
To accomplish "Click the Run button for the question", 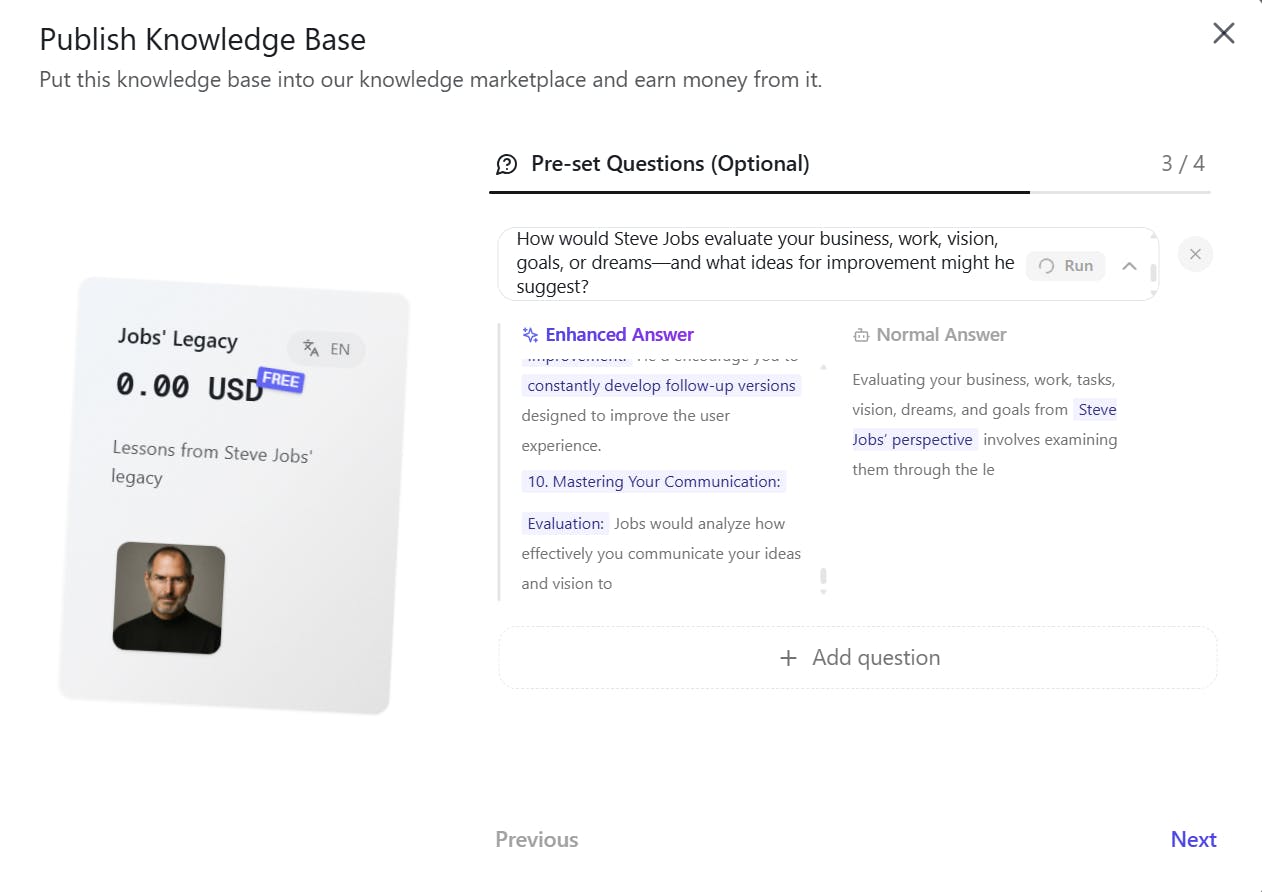I will [1066, 266].
